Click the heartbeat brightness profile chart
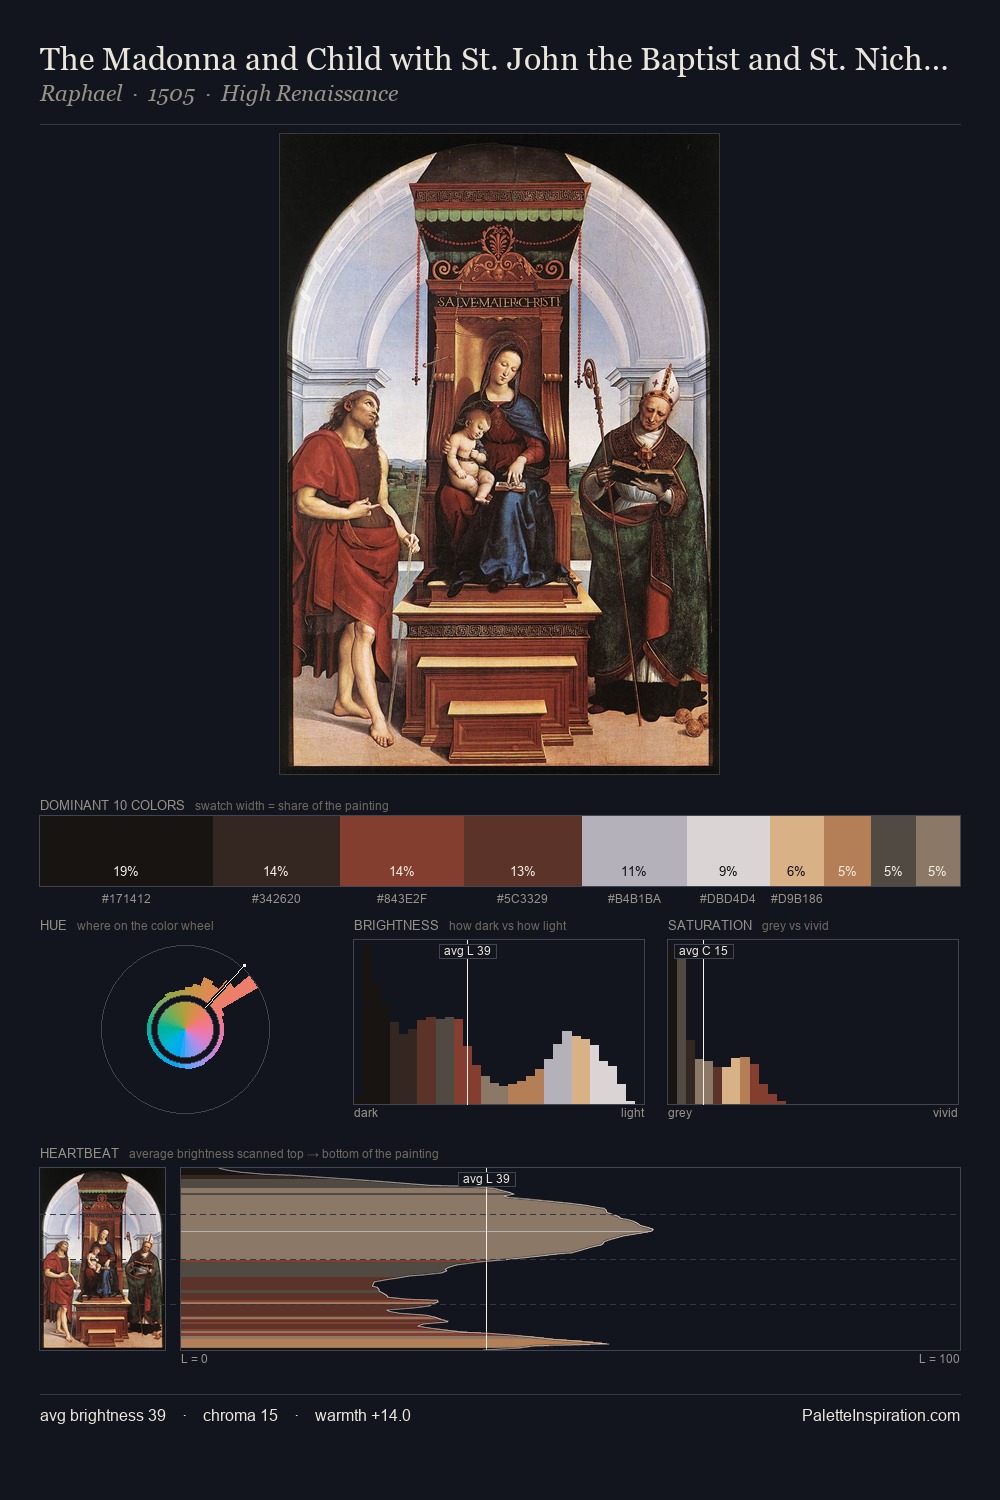Image resolution: width=1000 pixels, height=1500 pixels. [570, 1259]
